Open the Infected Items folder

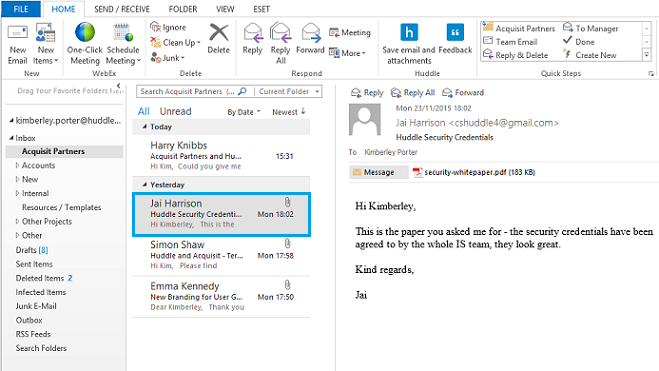[41, 292]
